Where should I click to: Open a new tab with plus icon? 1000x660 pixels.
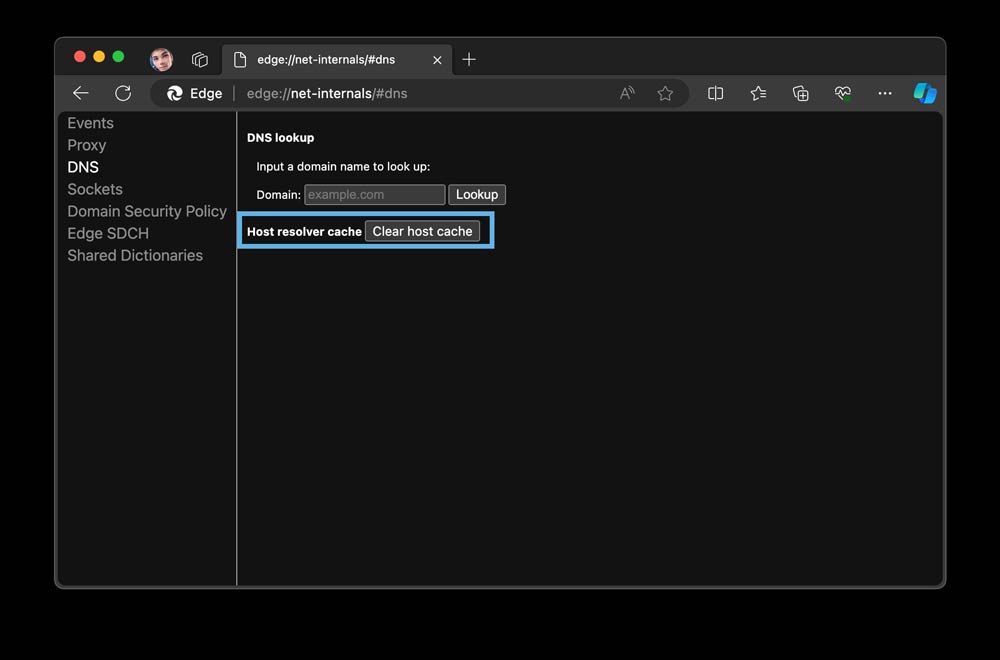tap(469, 59)
